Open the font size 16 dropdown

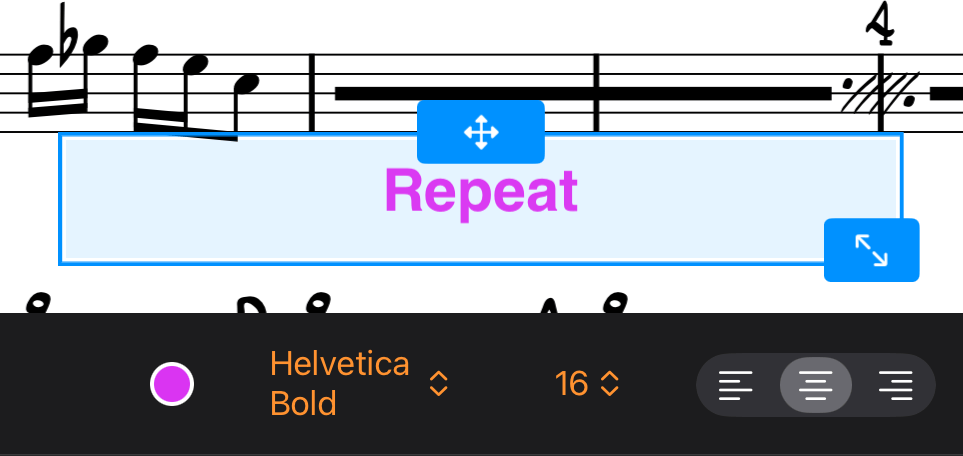(x=572, y=384)
